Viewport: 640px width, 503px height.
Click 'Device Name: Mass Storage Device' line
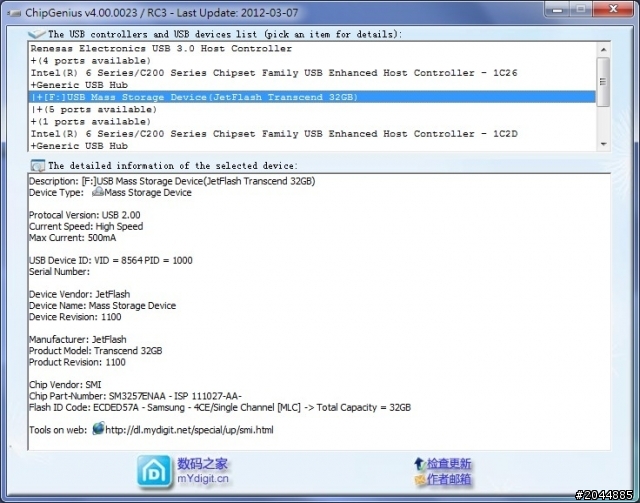coord(102,306)
